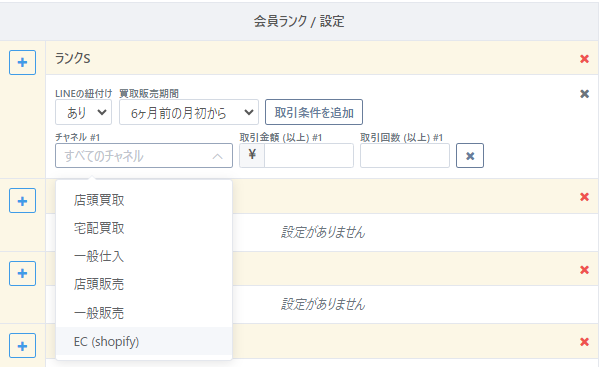Choose 店頭販売 in the channel list
The width and height of the screenshot is (602, 367).
point(144,284)
